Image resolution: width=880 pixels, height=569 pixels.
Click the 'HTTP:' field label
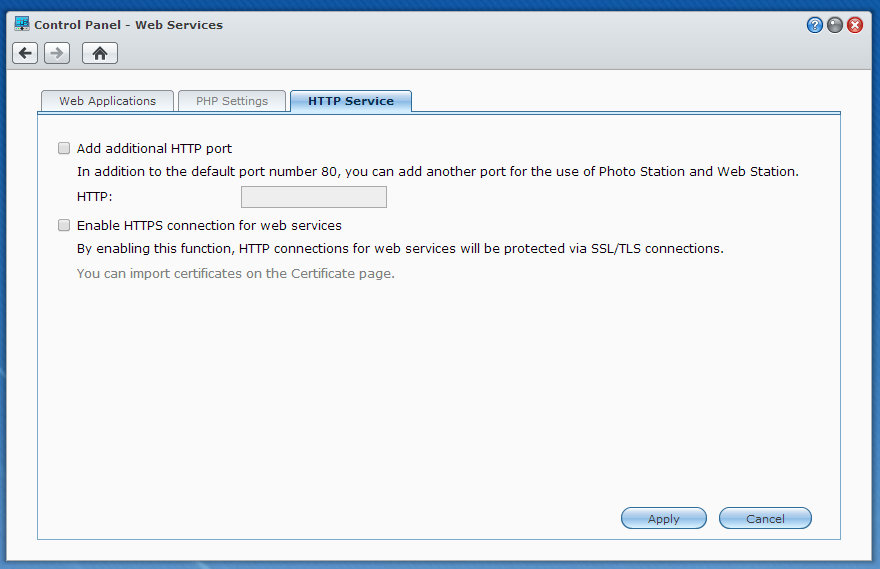[x=94, y=197]
